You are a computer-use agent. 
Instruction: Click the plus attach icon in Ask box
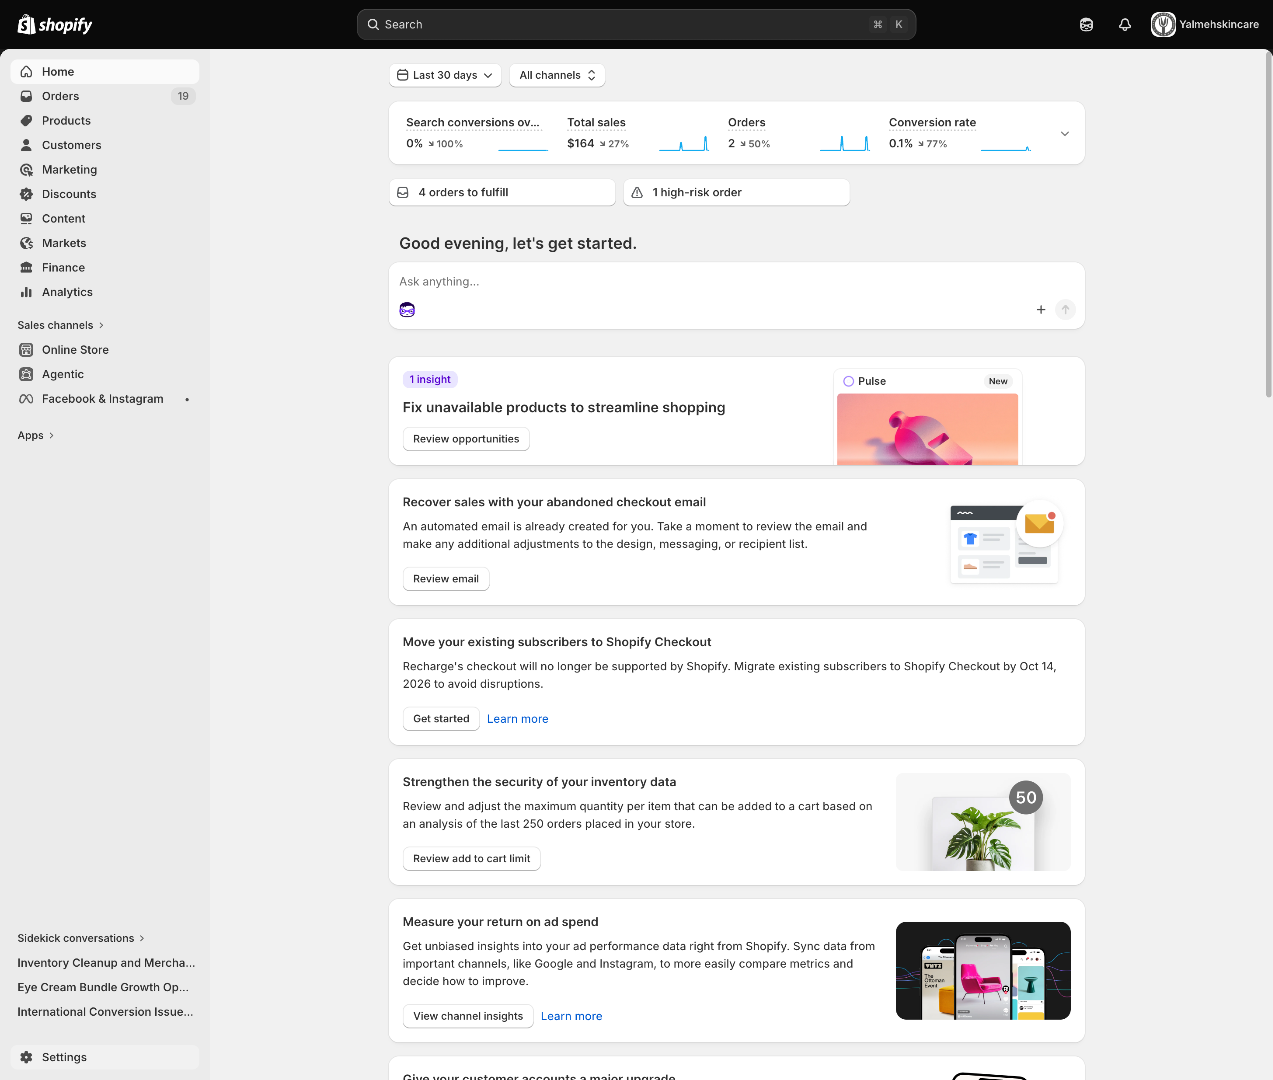click(1041, 310)
